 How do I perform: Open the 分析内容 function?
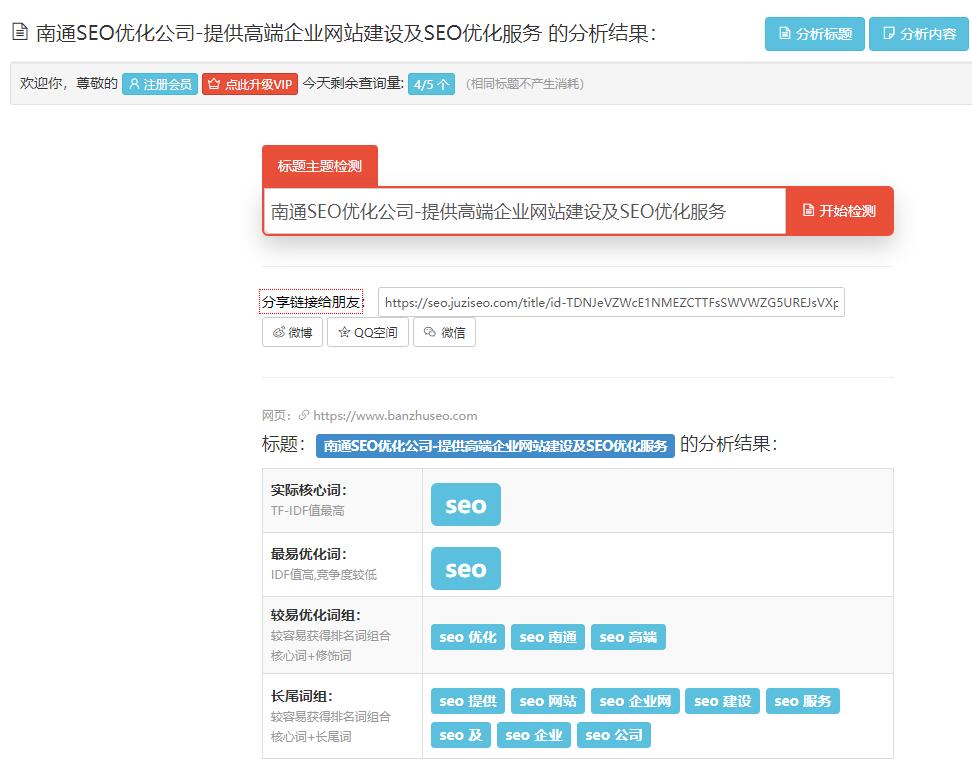point(918,32)
